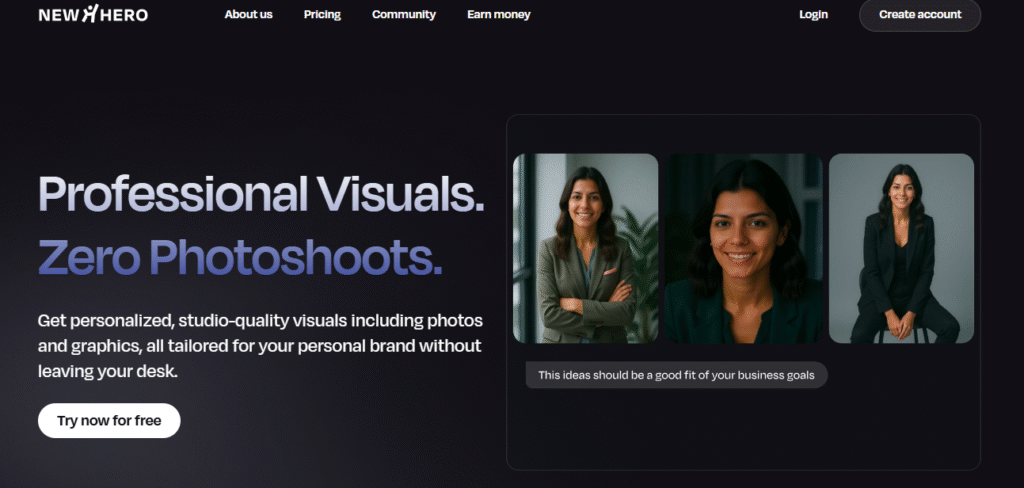This screenshot has width=1024, height=488.
Task: Choose the seated black suit portrait
Action: click(x=901, y=248)
